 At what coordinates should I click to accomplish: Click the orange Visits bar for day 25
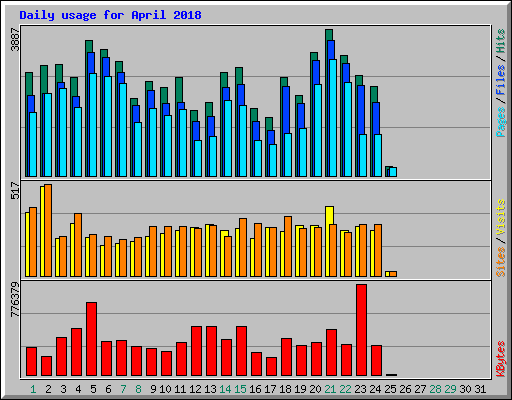393,274
